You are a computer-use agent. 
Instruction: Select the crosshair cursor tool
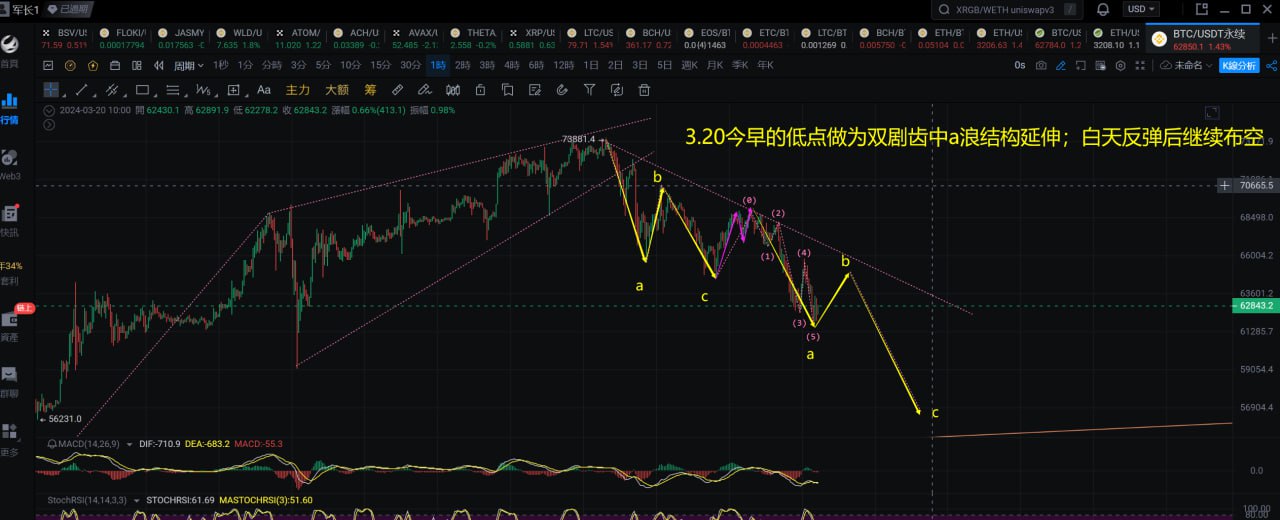50,89
